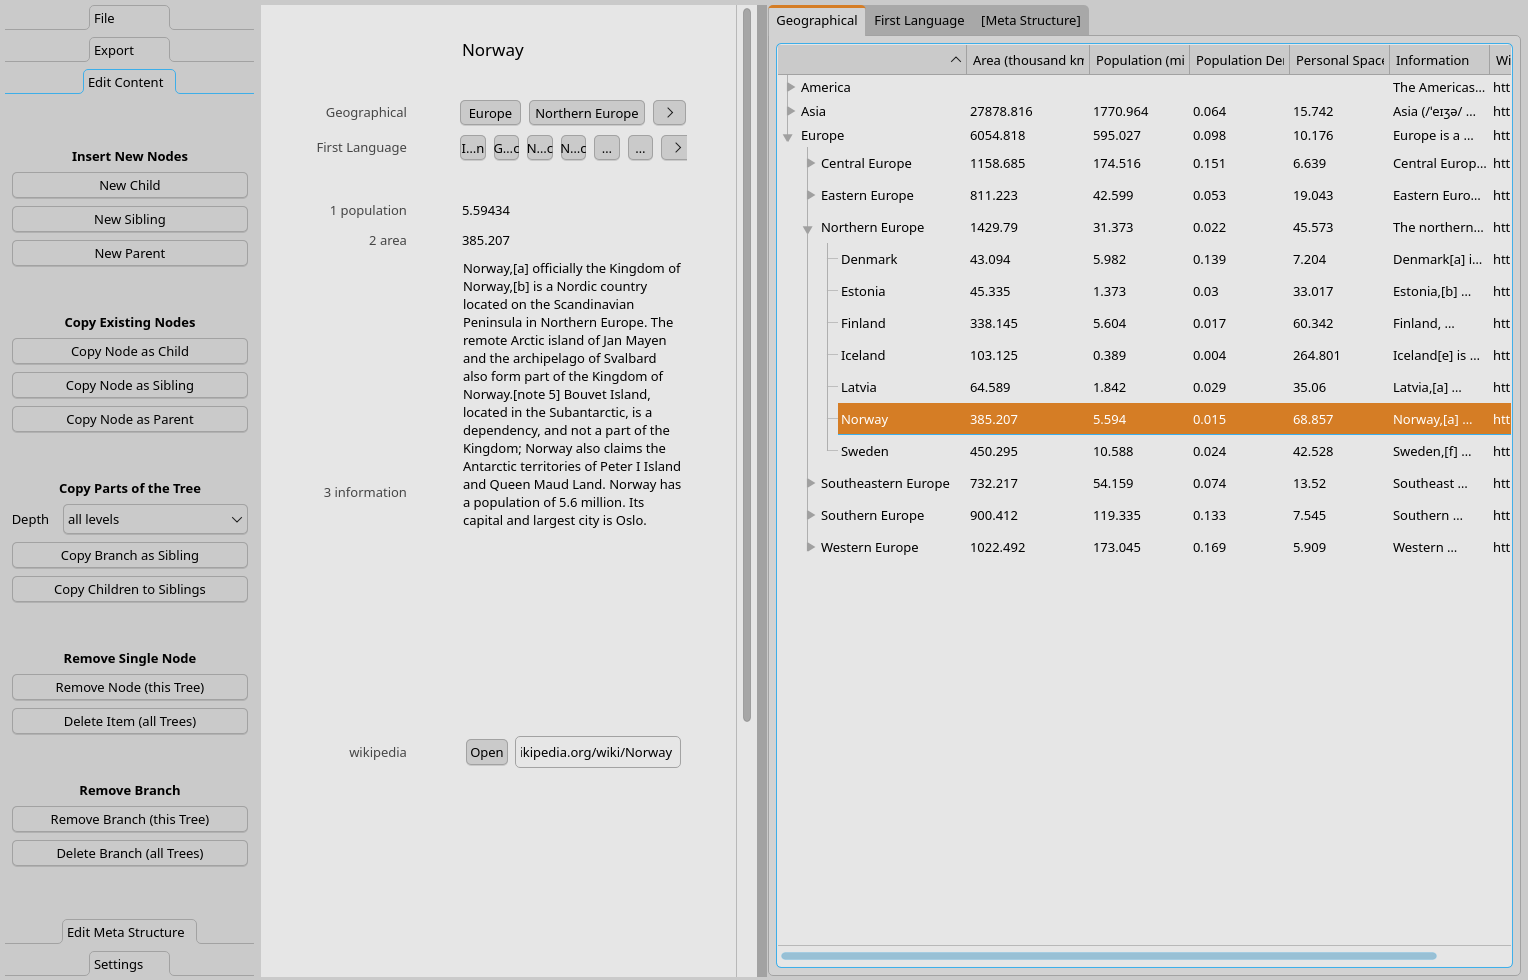Expand the Central Europe node
The width and height of the screenshot is (1528, 980).
point(811,163)
